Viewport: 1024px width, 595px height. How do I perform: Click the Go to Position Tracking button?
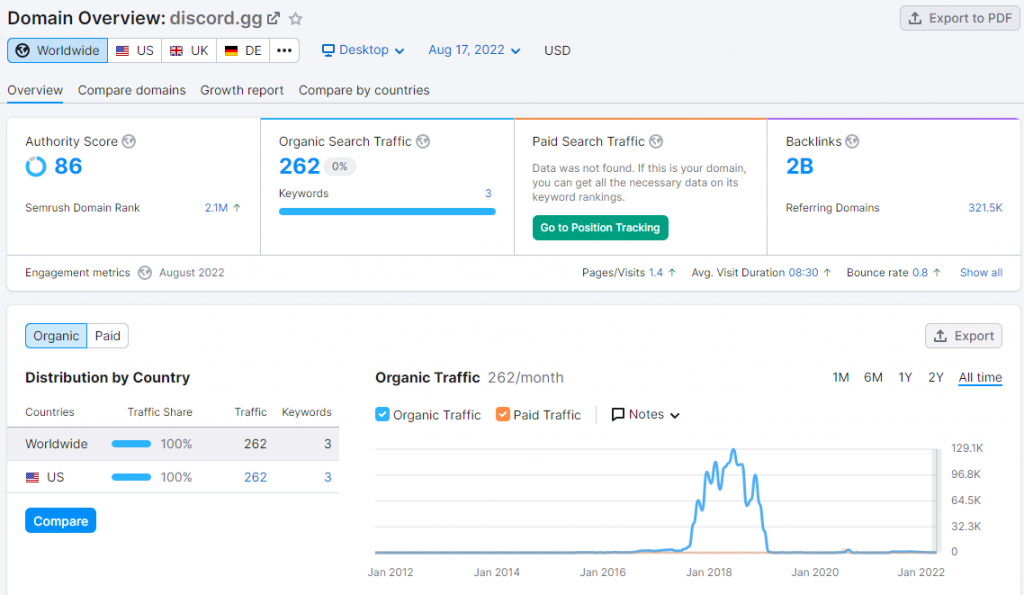[600, 228]
